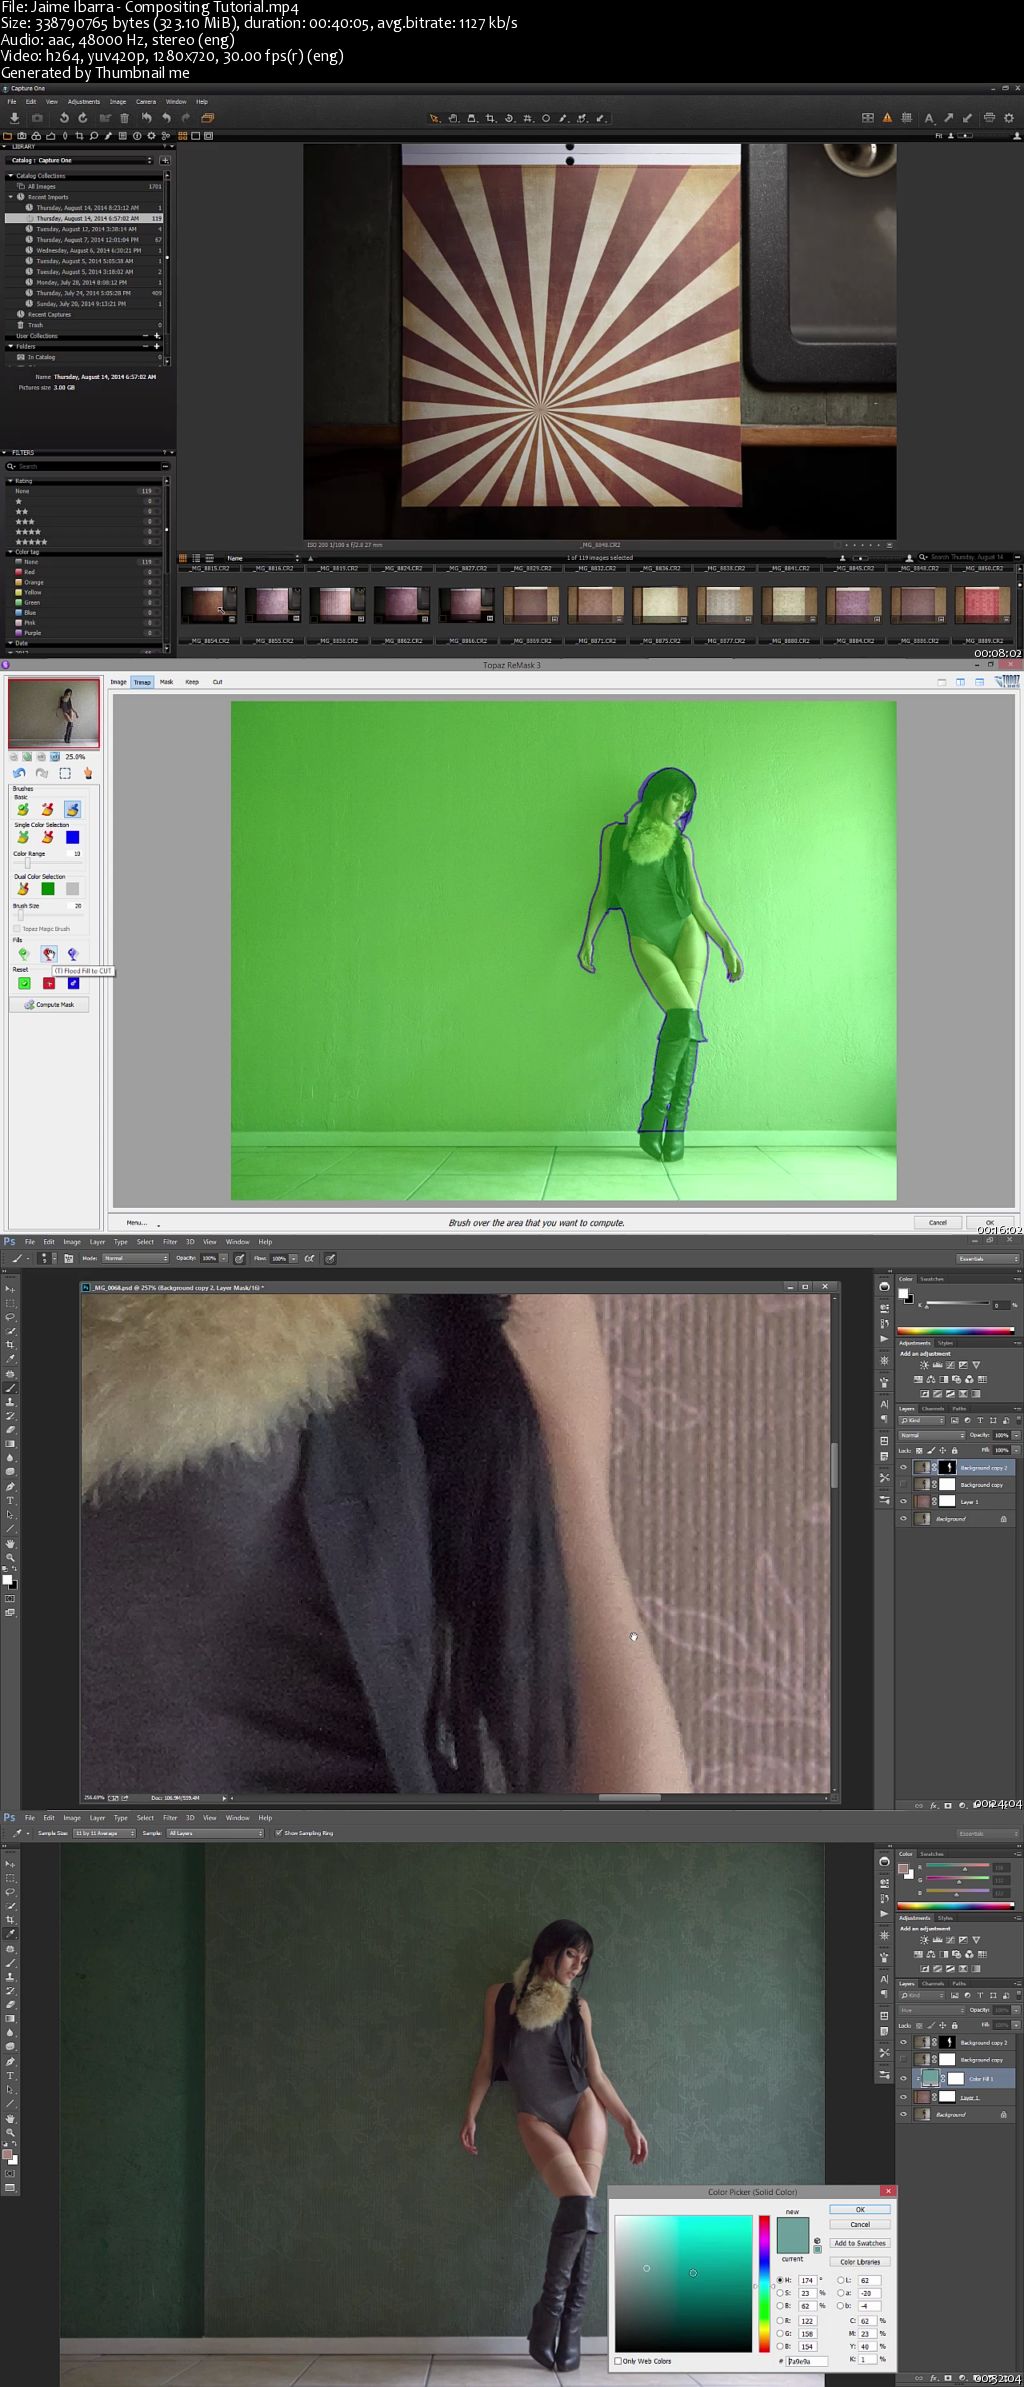1024x2387 pixels.
Task: Click Cancel in the Topaz ReMask window
Action: point(937,1223)
